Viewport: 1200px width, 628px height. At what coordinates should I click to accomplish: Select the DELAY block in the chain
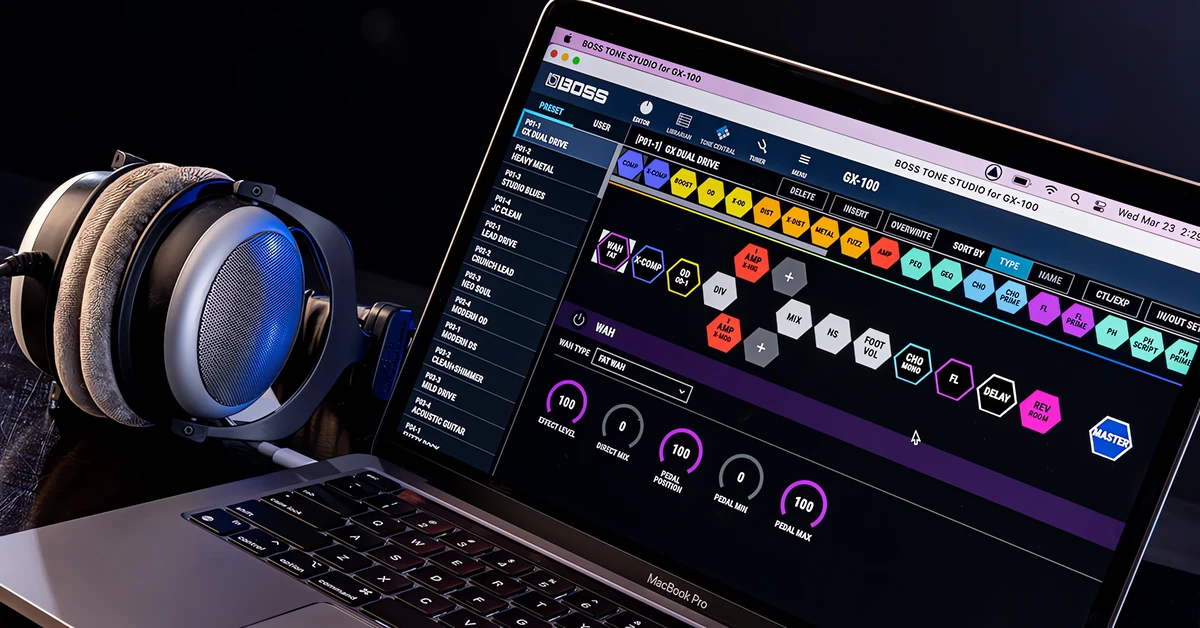point(997,395)
